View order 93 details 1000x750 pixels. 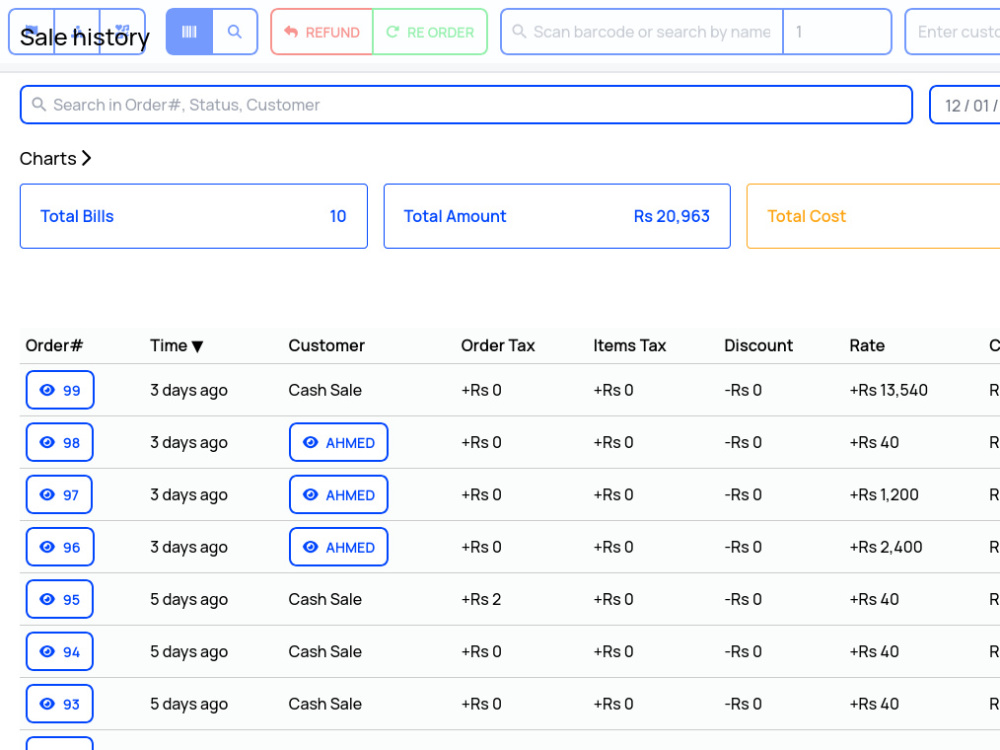[x=59, y=703]
